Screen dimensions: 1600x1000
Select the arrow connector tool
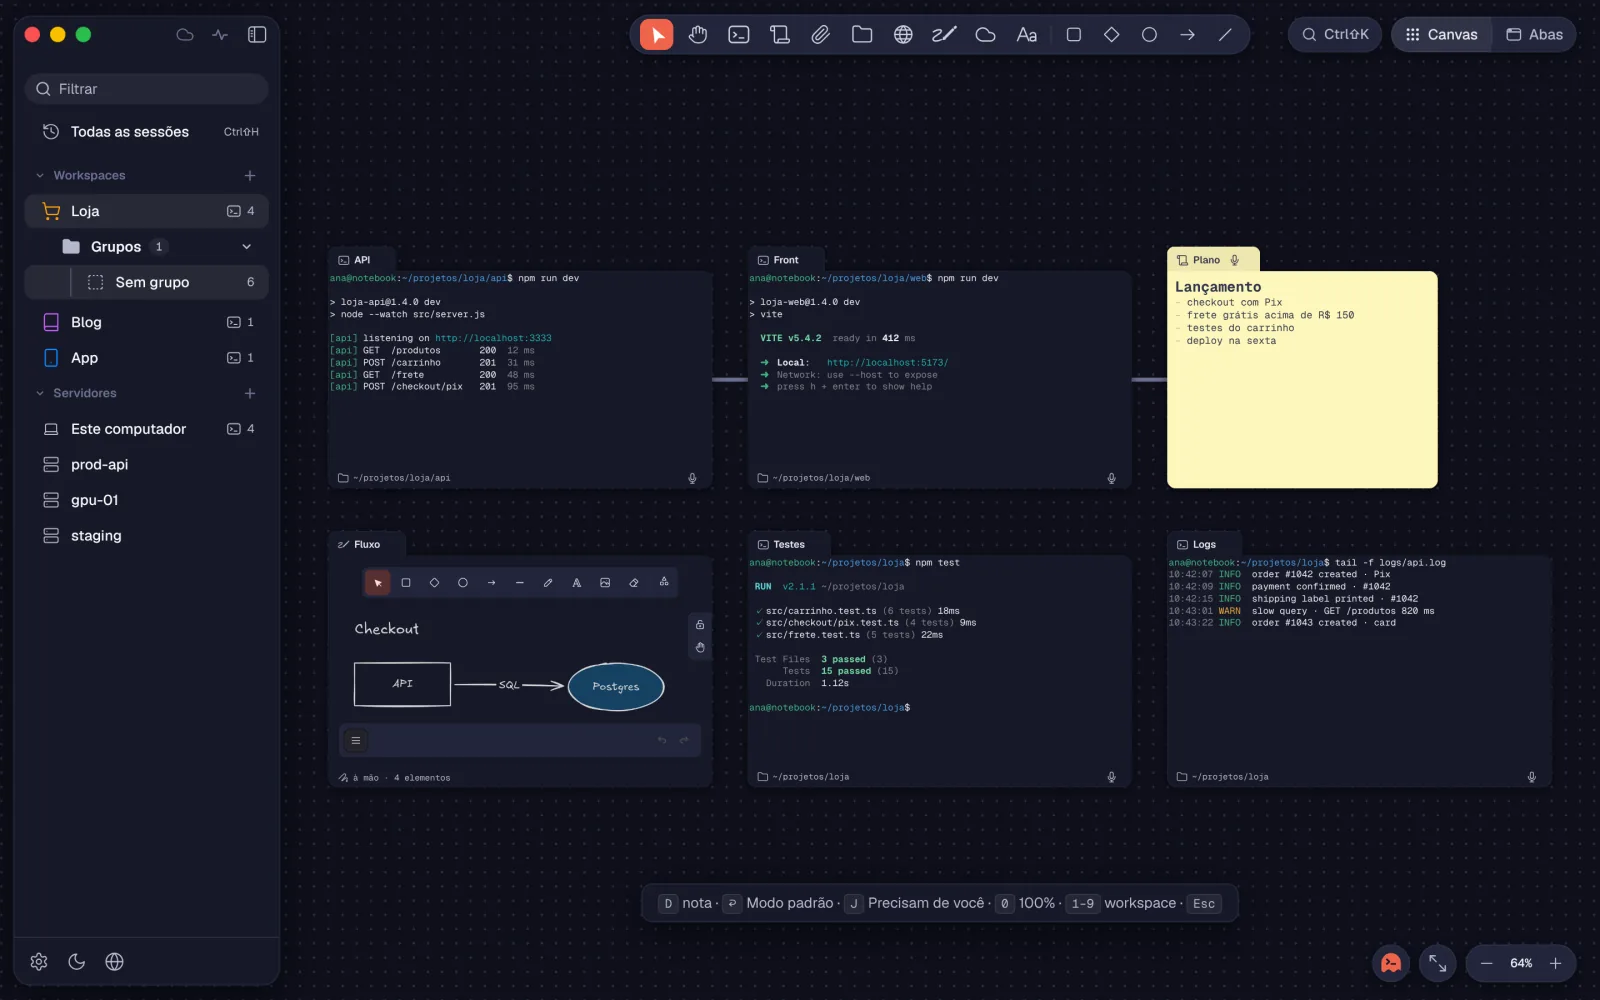(x=1187, y=35)
